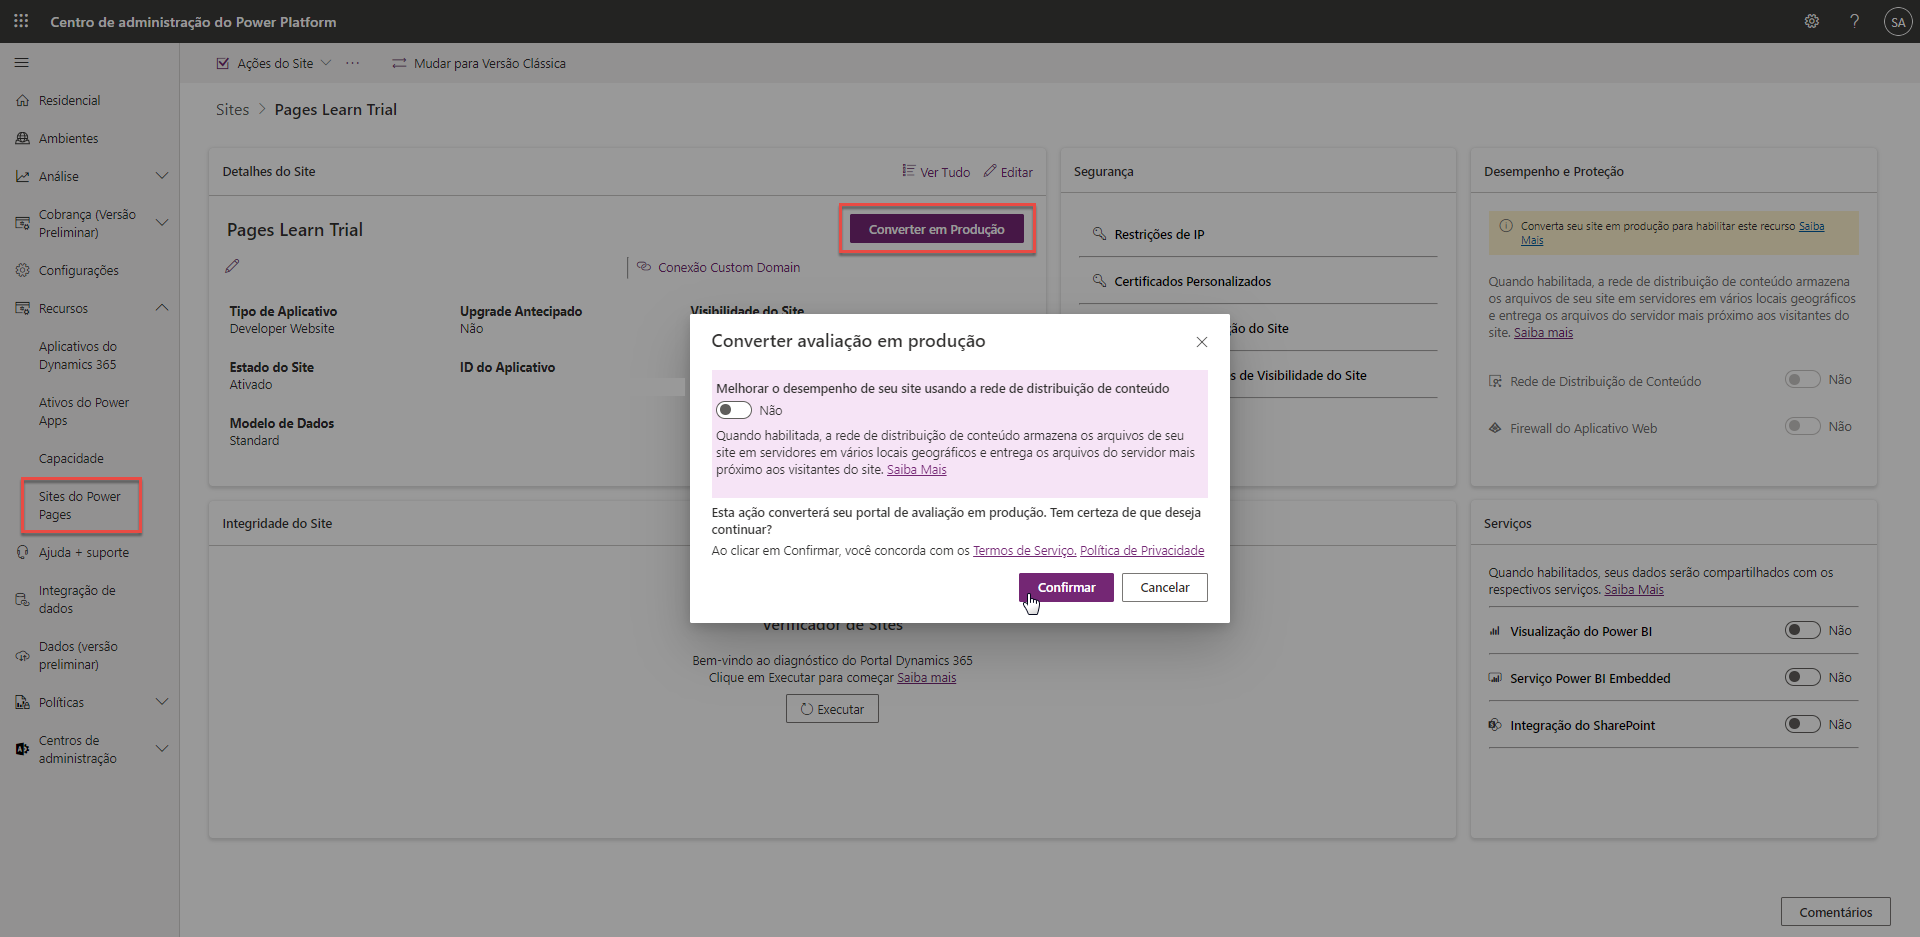1920x937 pixels.
Task: Click the Configurações gear icon in sidebar
Action: tap(23, 270)
